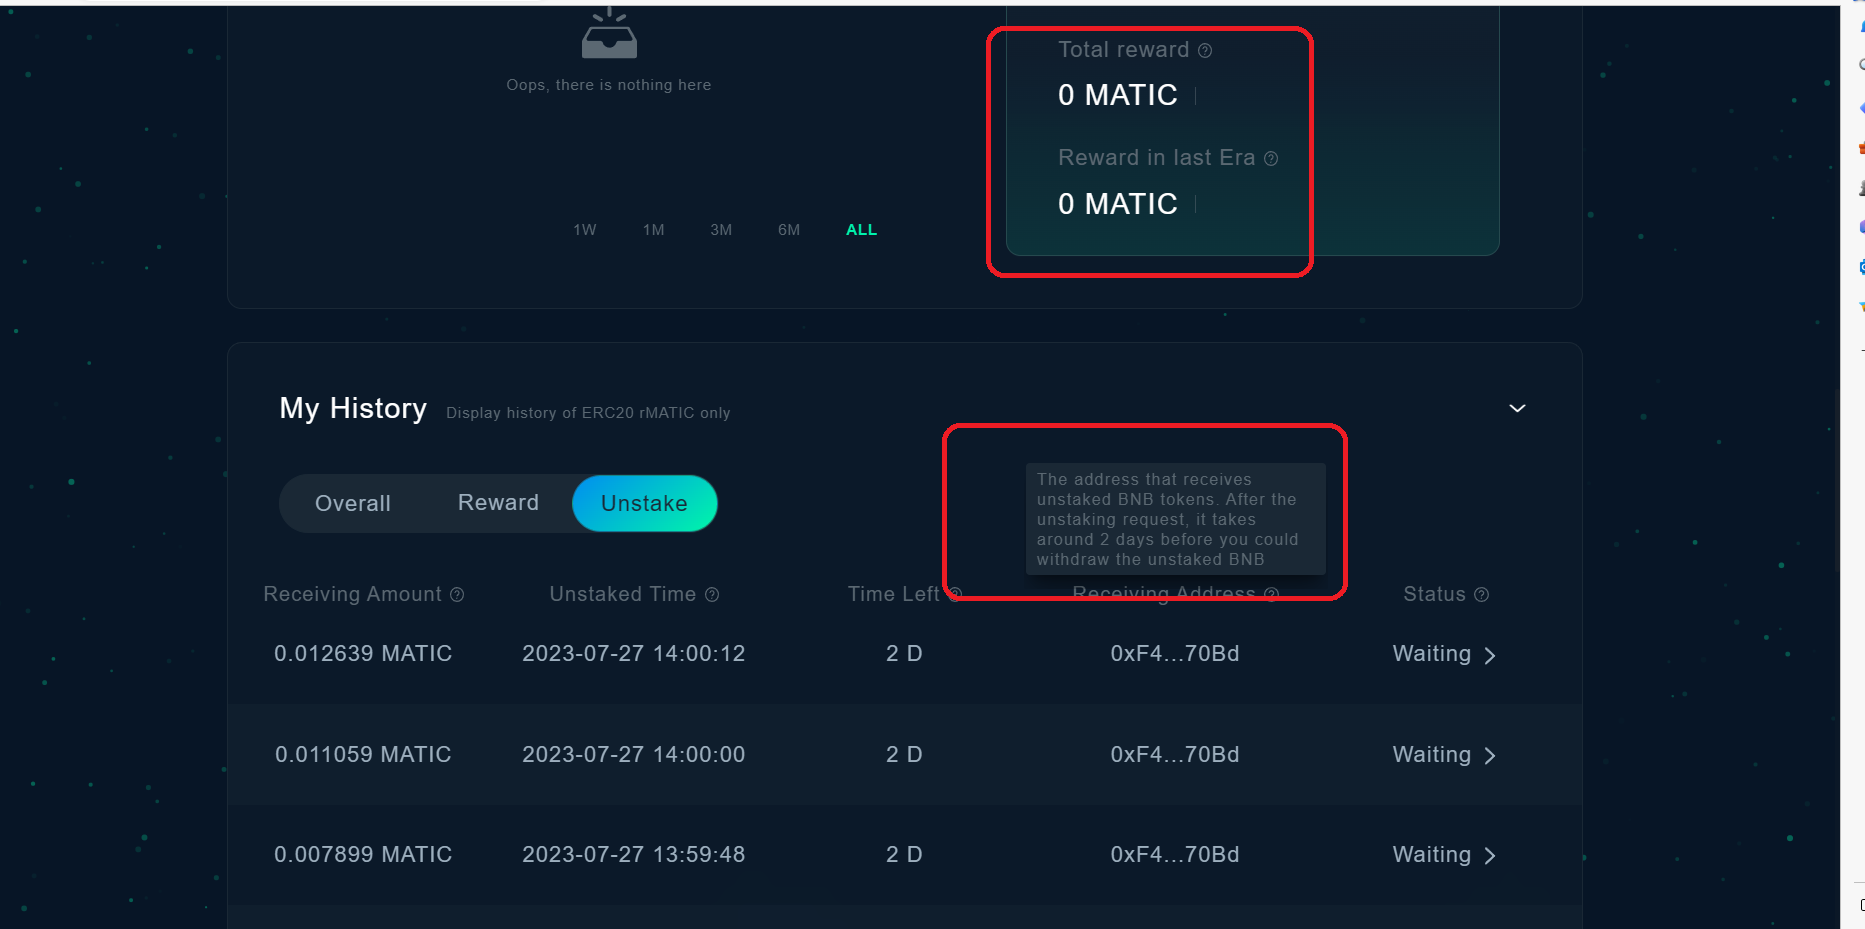Open the Status column help icon
Screen dimensions: 1865x929
coord(1481,594)
